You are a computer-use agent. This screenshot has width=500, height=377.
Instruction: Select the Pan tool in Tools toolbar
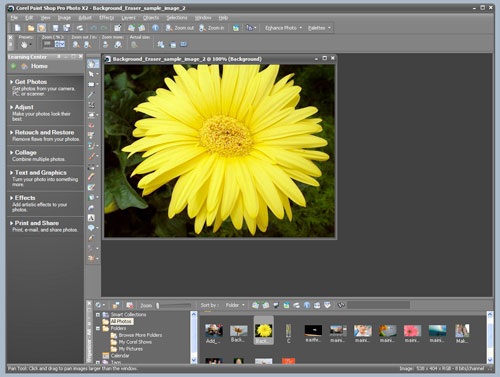(91, 64)
